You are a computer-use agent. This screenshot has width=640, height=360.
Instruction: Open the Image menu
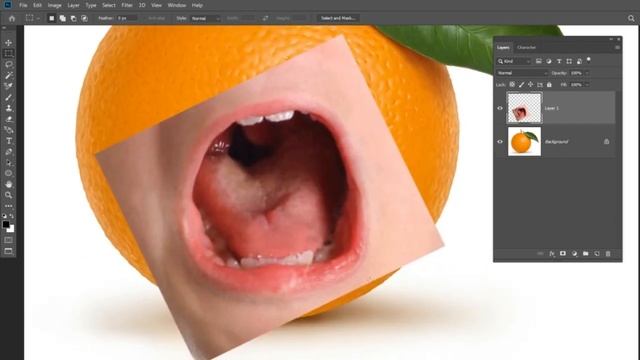pyautogui.click(x=54, y=5)
